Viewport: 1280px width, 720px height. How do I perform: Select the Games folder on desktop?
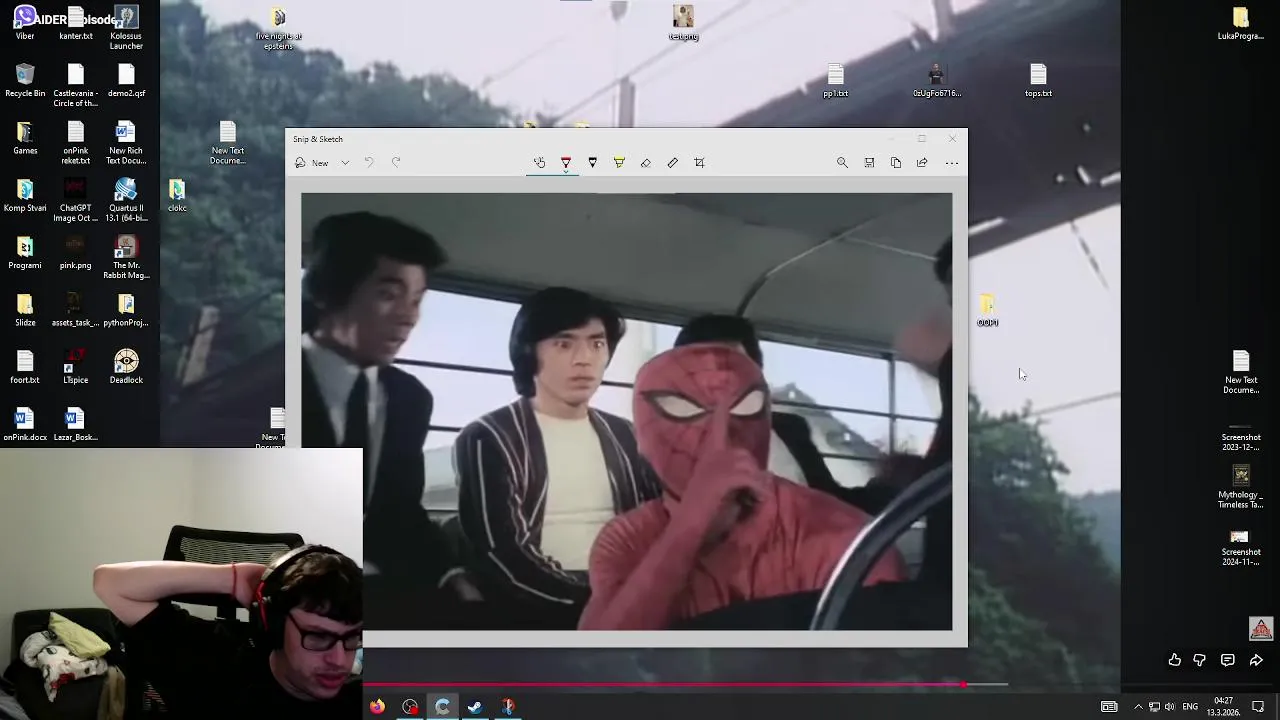25,138
